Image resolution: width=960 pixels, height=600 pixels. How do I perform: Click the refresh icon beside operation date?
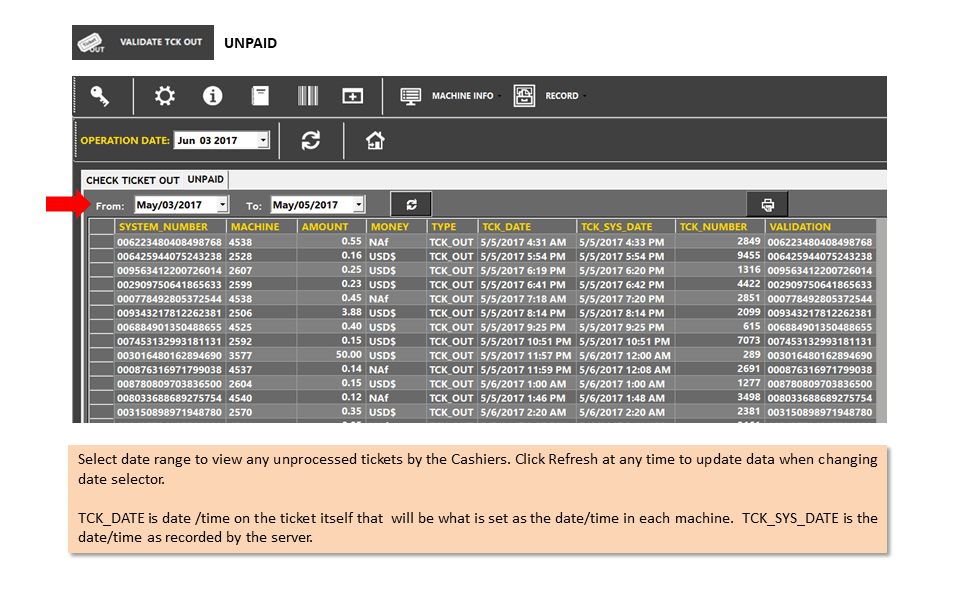[310, 140]
